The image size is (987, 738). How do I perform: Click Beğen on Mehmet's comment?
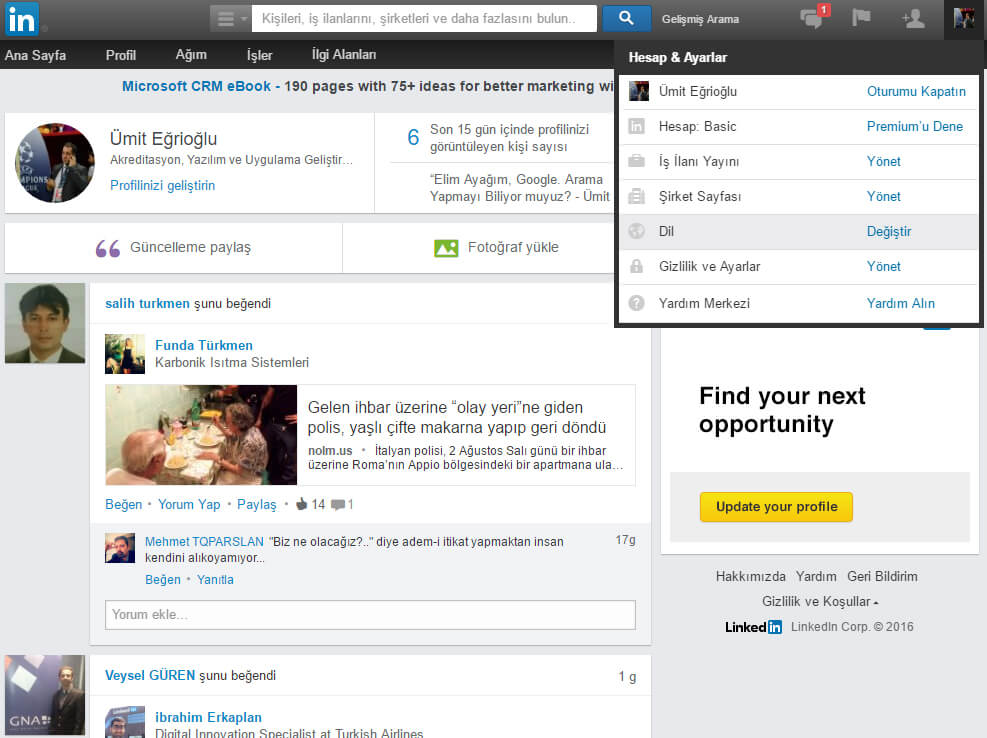(x=162, y=579)
